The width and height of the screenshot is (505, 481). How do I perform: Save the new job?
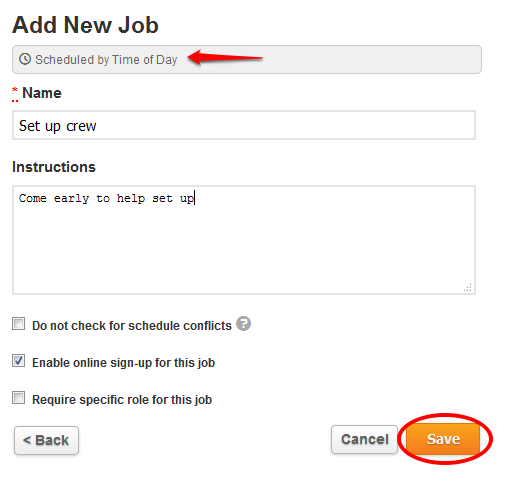click(443, 439)
